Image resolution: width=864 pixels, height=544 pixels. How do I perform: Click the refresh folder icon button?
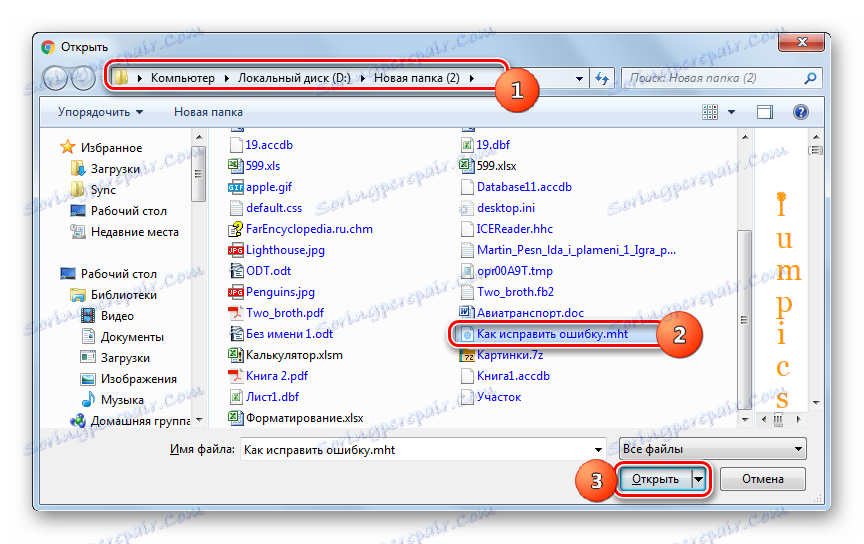pos(602,78)
